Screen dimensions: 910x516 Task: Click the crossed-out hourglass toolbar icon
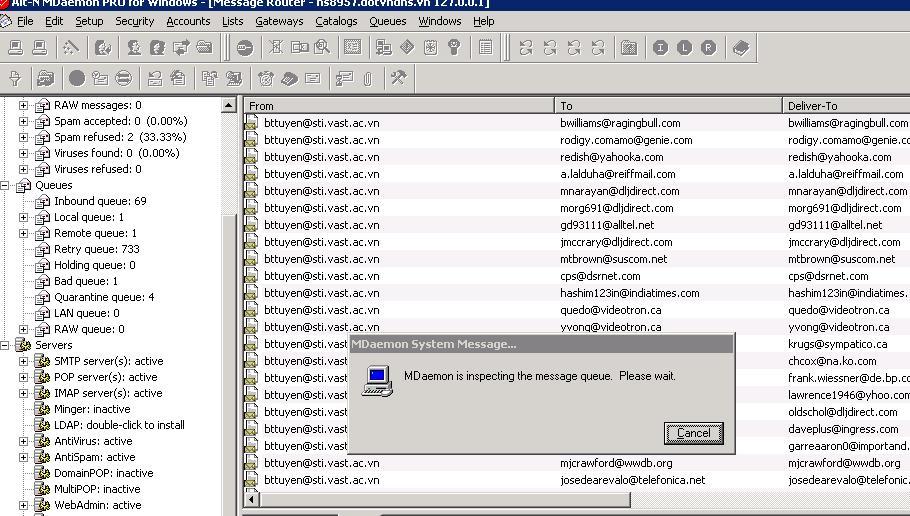[x=276, y=48]
